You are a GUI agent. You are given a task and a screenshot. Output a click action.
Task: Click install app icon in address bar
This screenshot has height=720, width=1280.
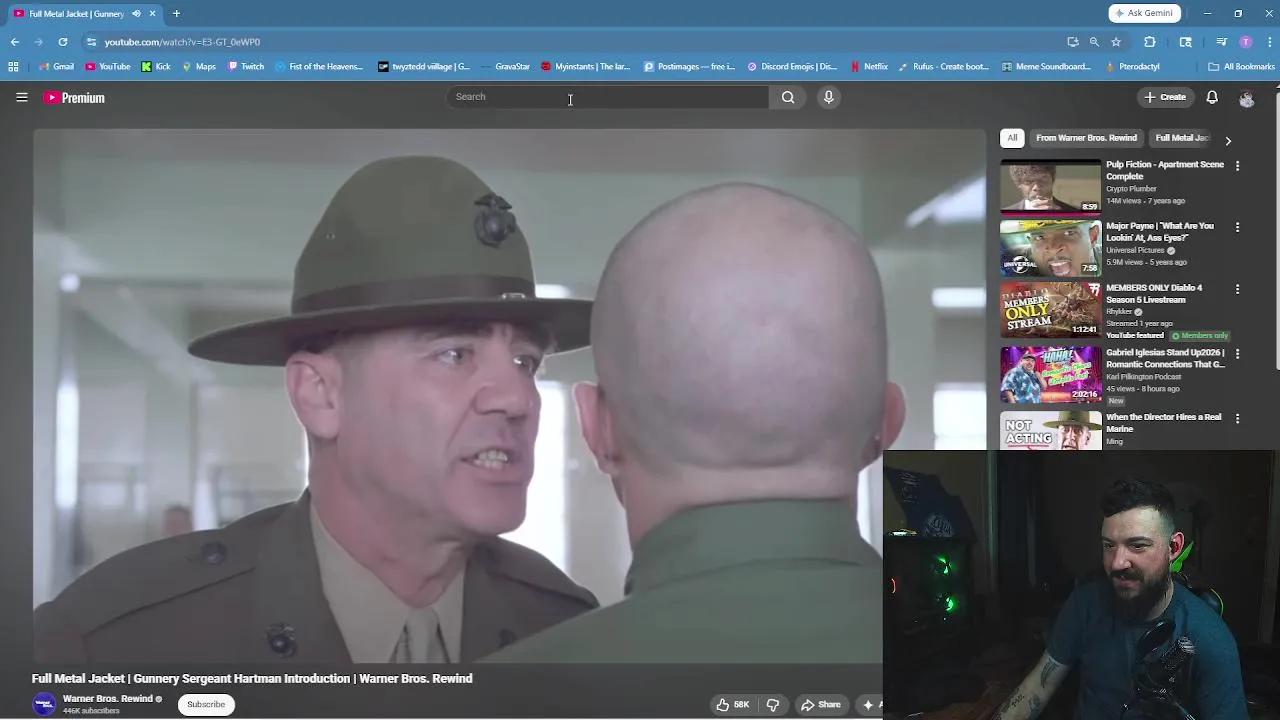(x=1073, y=42)
